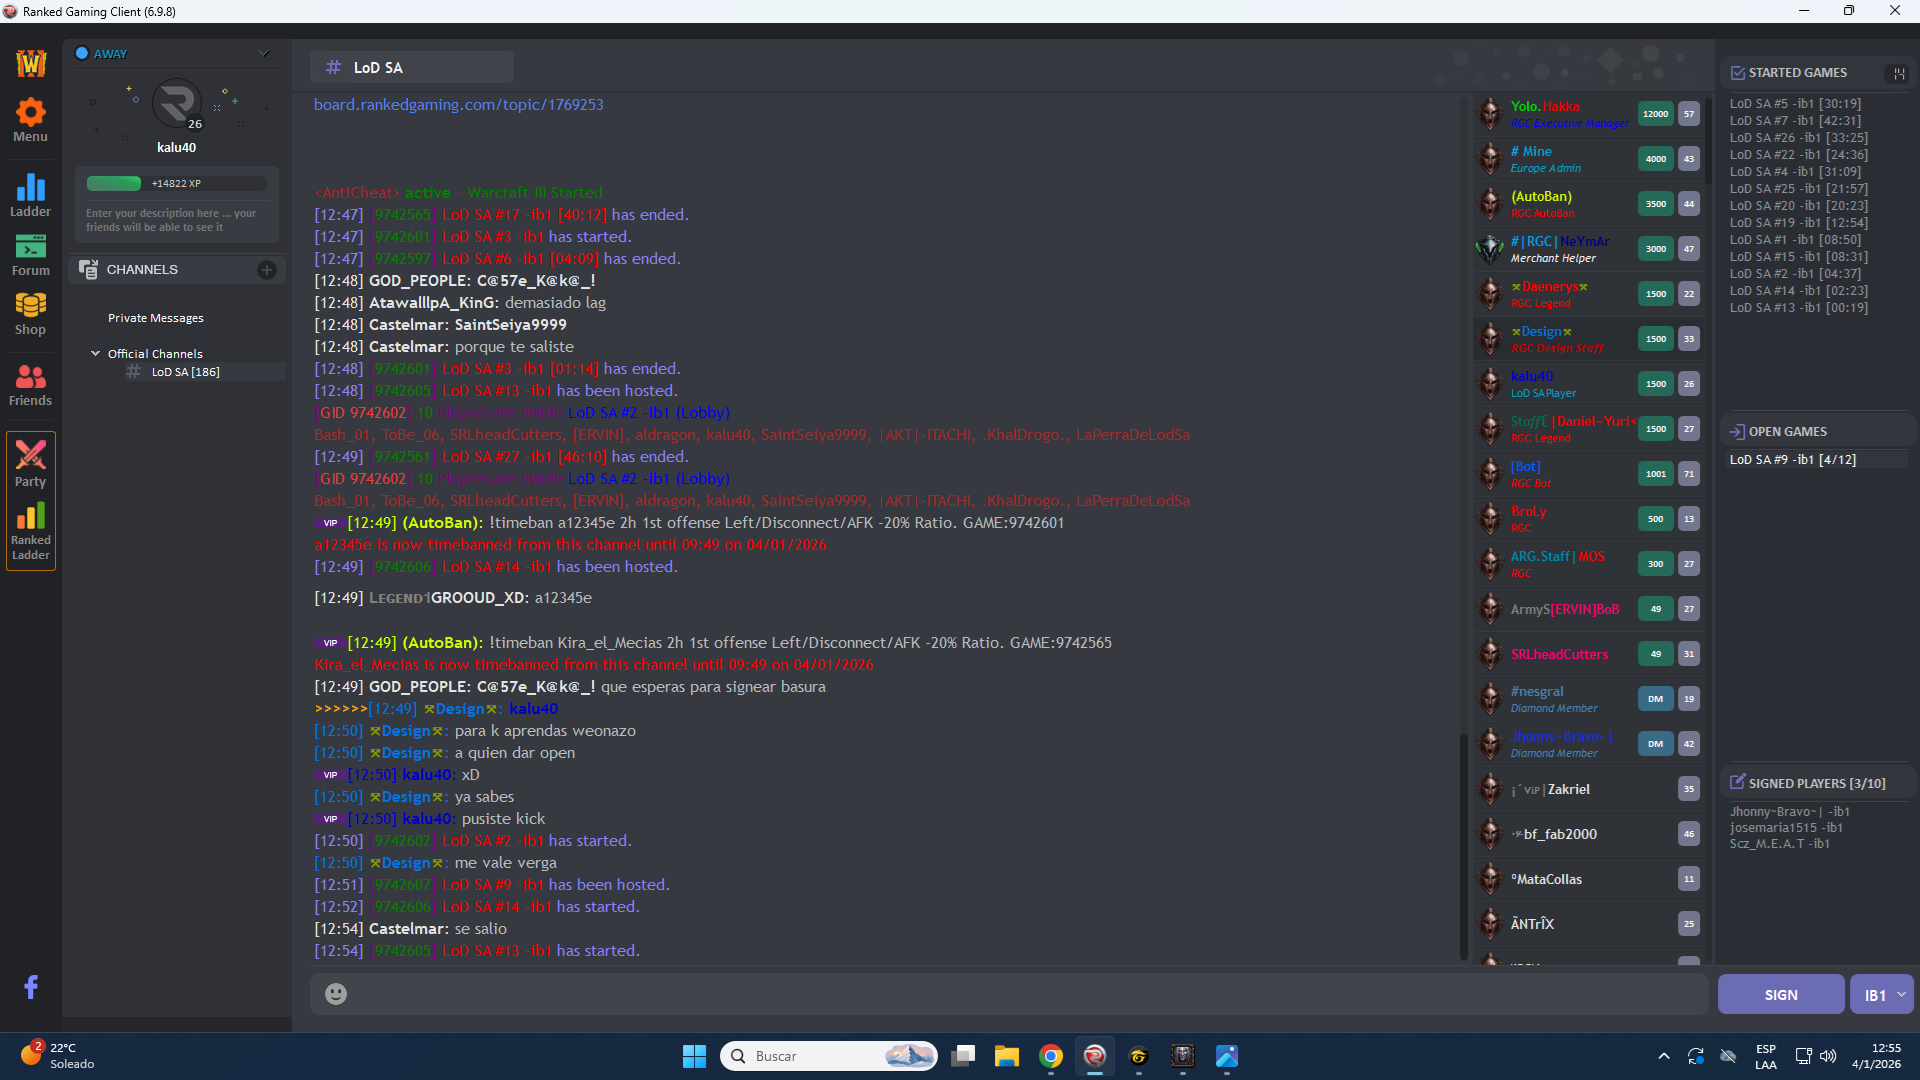The width and height of the screenshot is (1920, 1080).
Task: Expand the AWAY status dropdown
Action: [x=264, y=54]
